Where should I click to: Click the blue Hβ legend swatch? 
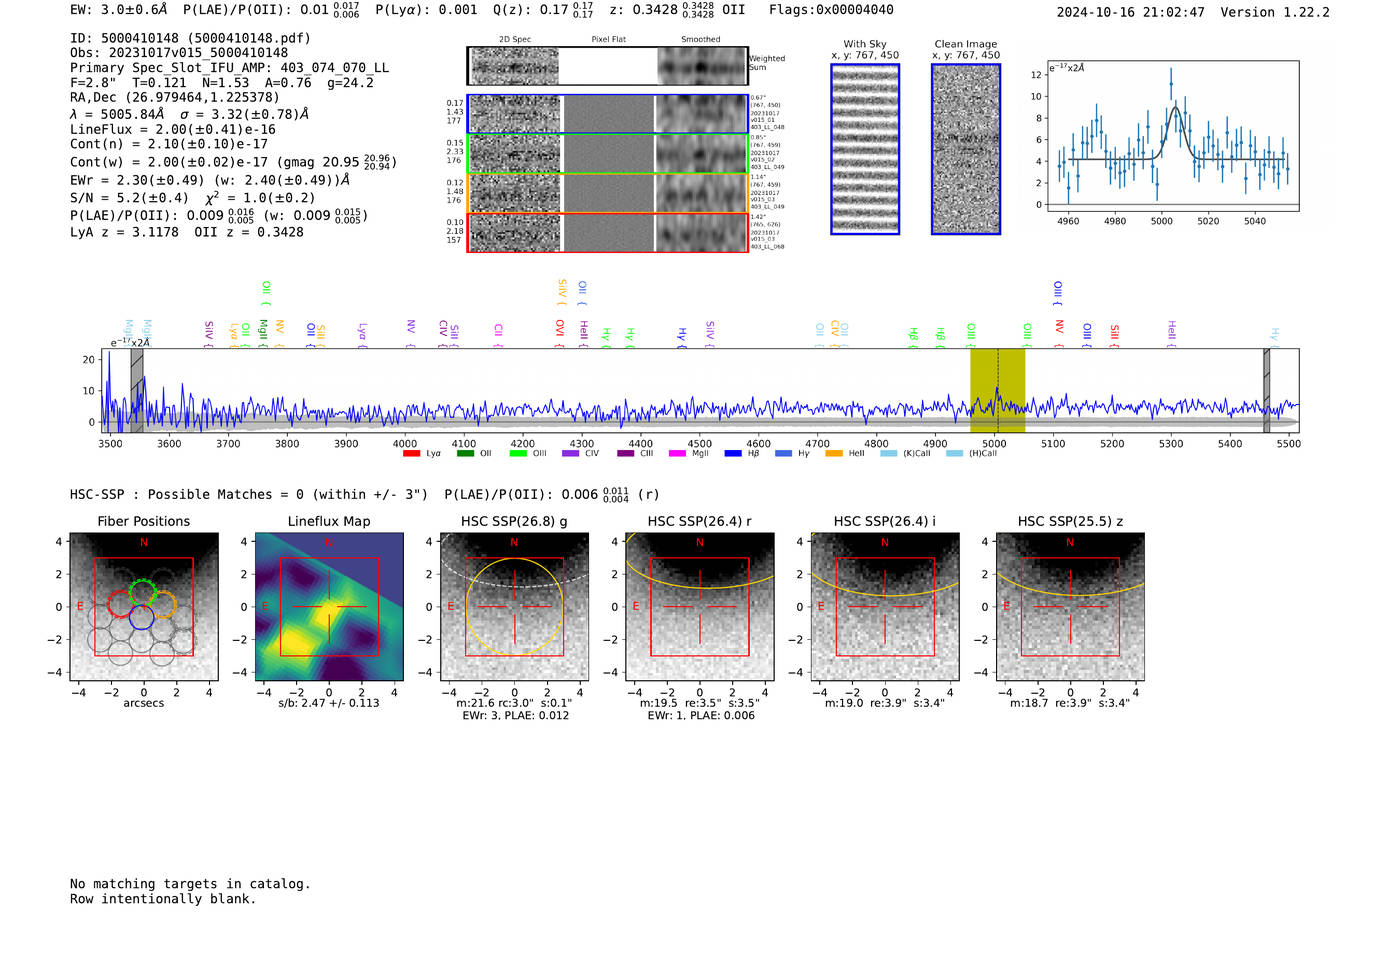(x=733, y=454)
